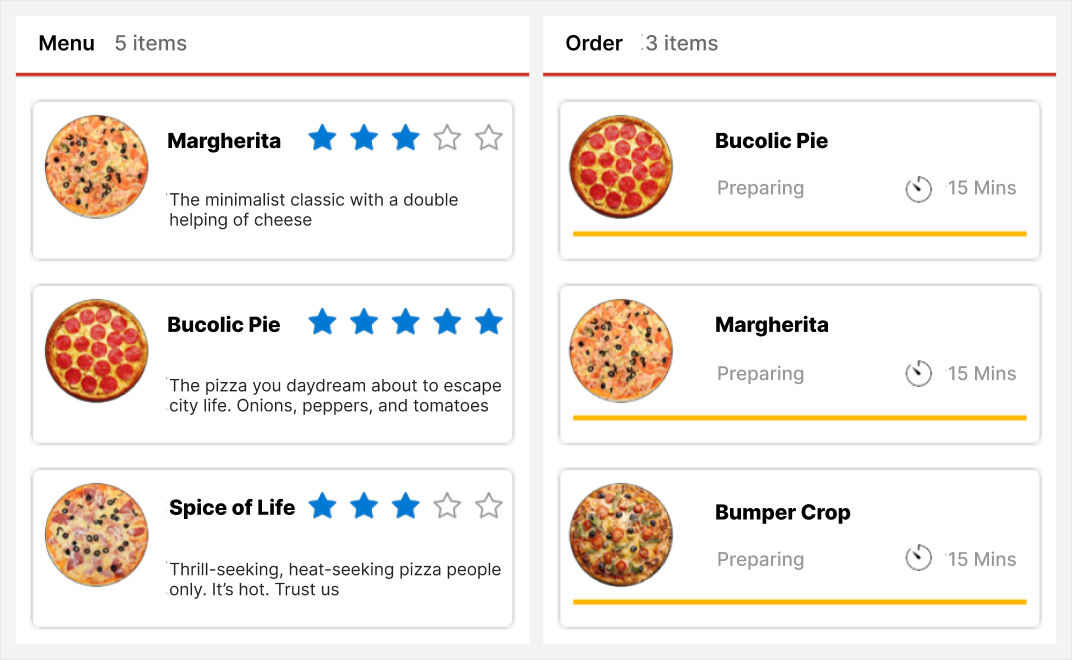Click the Bumper Crop order progress bar
Screen dimensions: 1072x660
[x=799, y=602]
